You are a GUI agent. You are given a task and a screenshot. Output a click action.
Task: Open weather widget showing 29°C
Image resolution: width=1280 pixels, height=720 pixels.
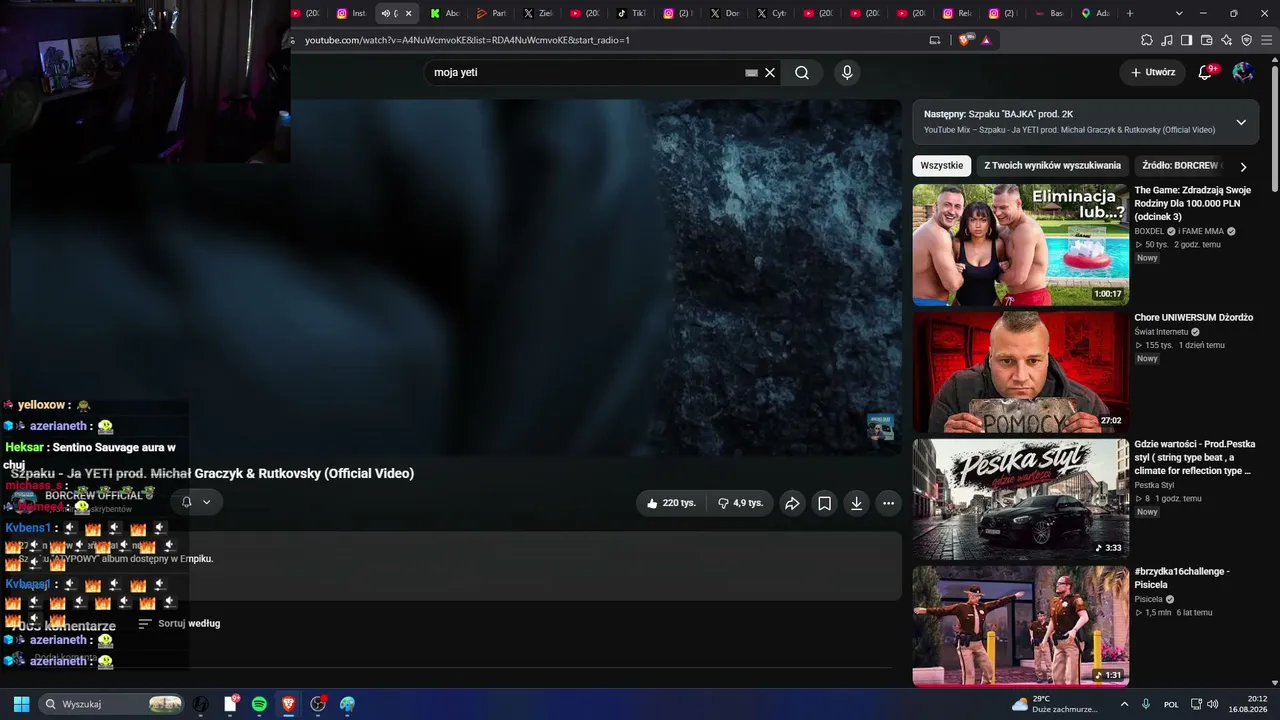pos(1055,704)
